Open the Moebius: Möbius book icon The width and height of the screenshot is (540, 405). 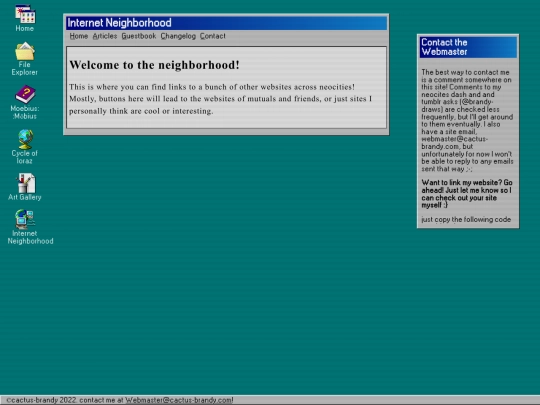click(x=25, y=103)
